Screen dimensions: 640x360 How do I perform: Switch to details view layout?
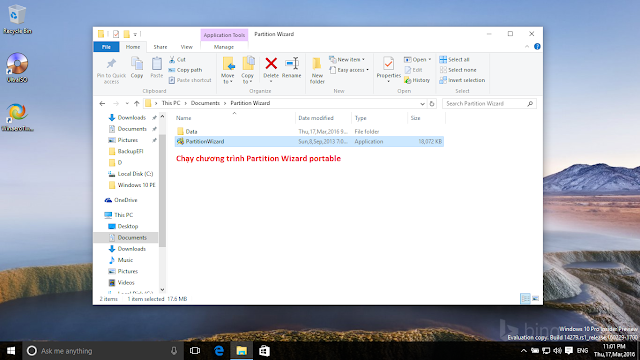point(525,299)
